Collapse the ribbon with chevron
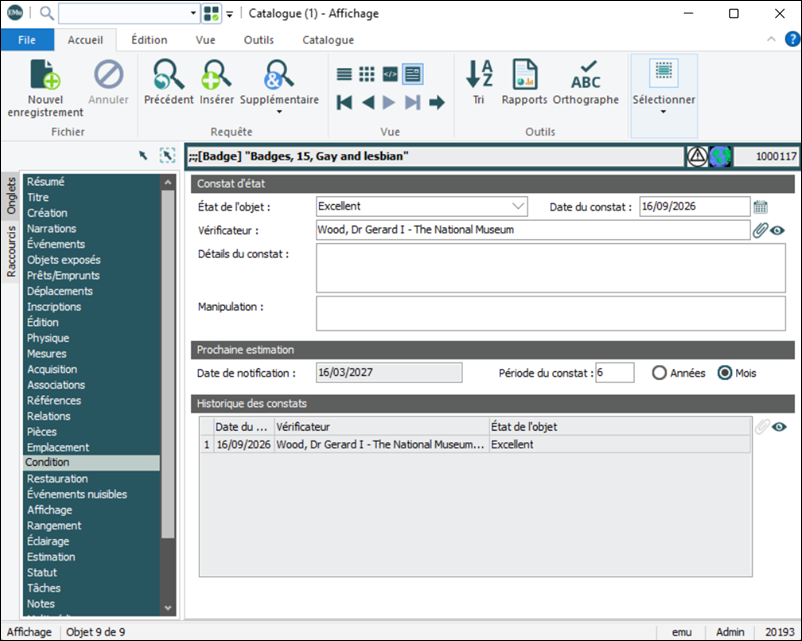This screenshot has width=802, height=641. click(x=771, y=39)
